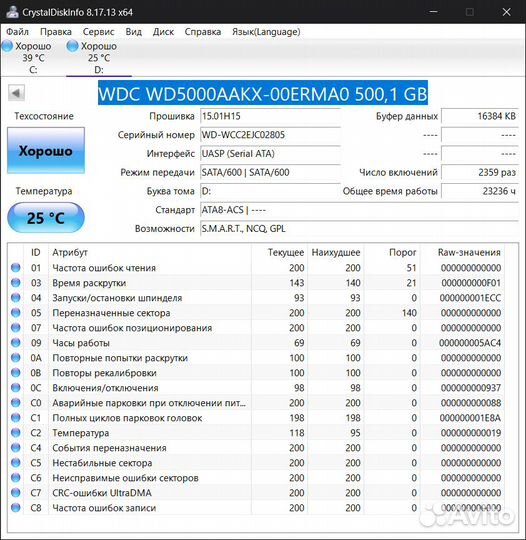Image resolution: width=526 pixels, height=540 pixels.
Task: Select the row Запуски/остановки шпинделя
Action: 257,298
